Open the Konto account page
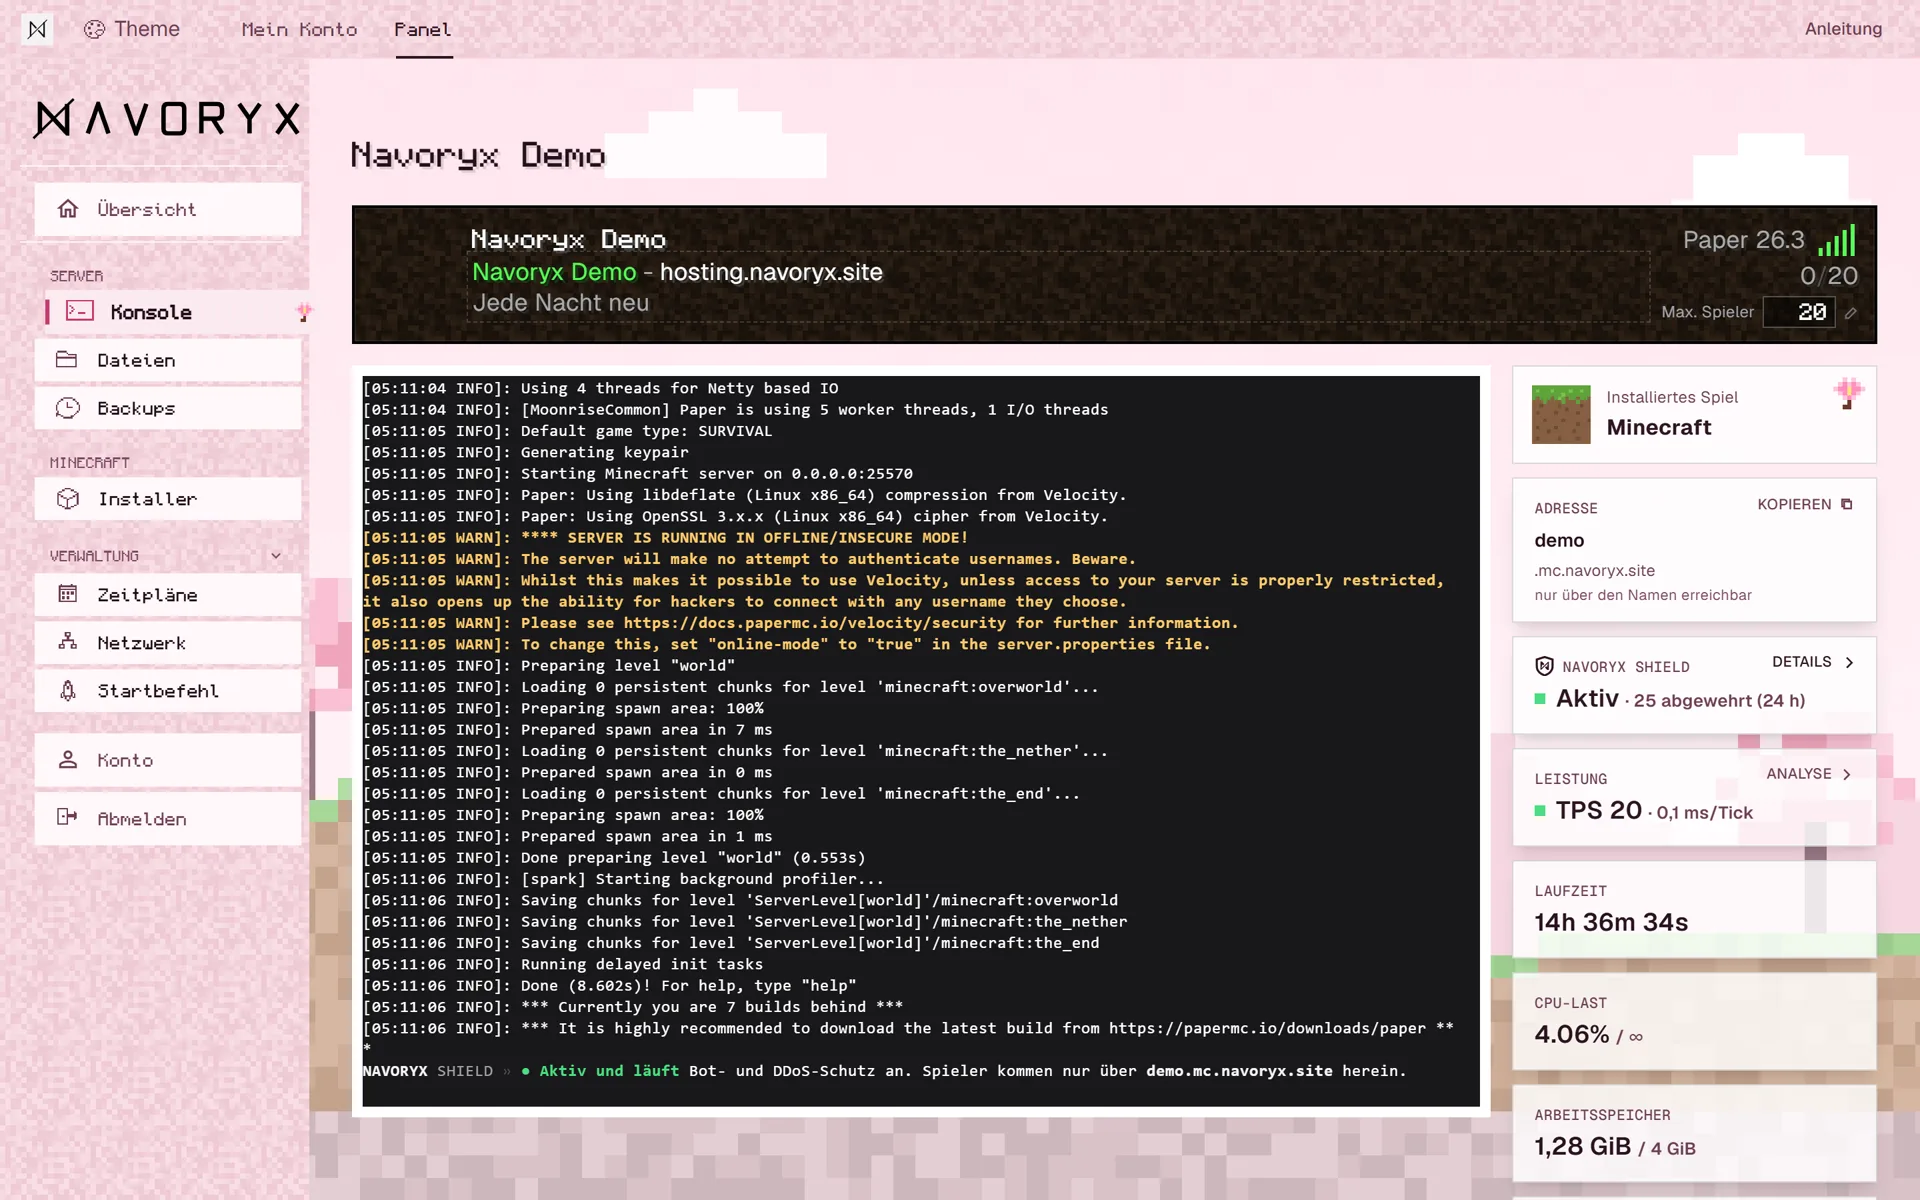 [x=168, y=760]
